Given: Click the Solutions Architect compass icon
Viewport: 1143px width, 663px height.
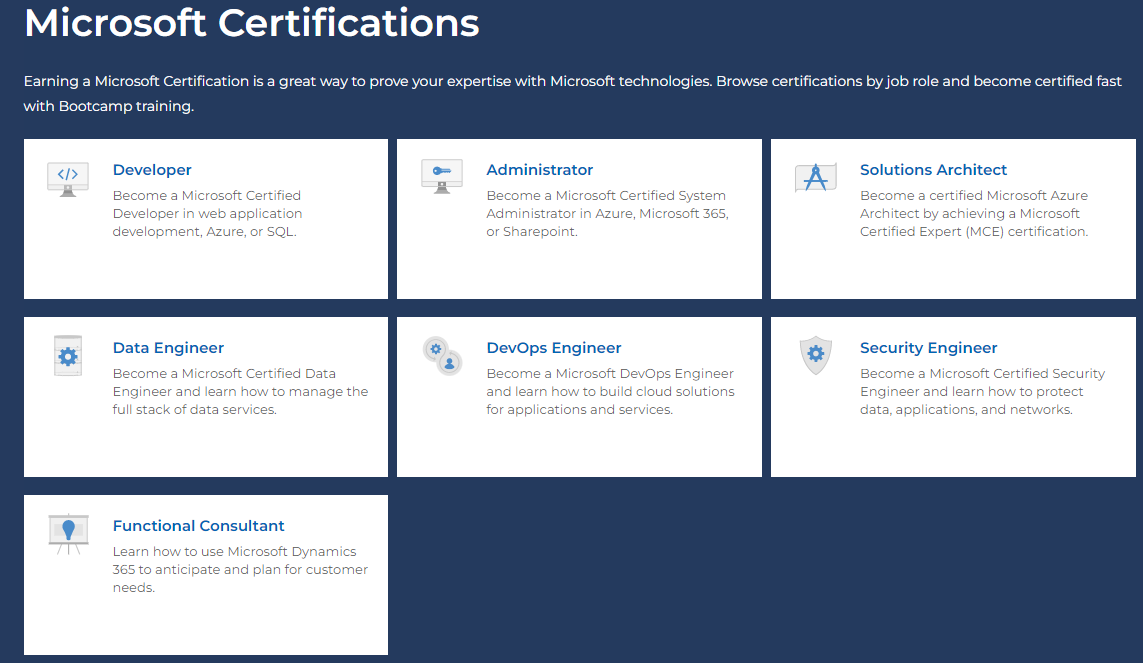Looking at the screenshot, I should (x=815, y=176).
